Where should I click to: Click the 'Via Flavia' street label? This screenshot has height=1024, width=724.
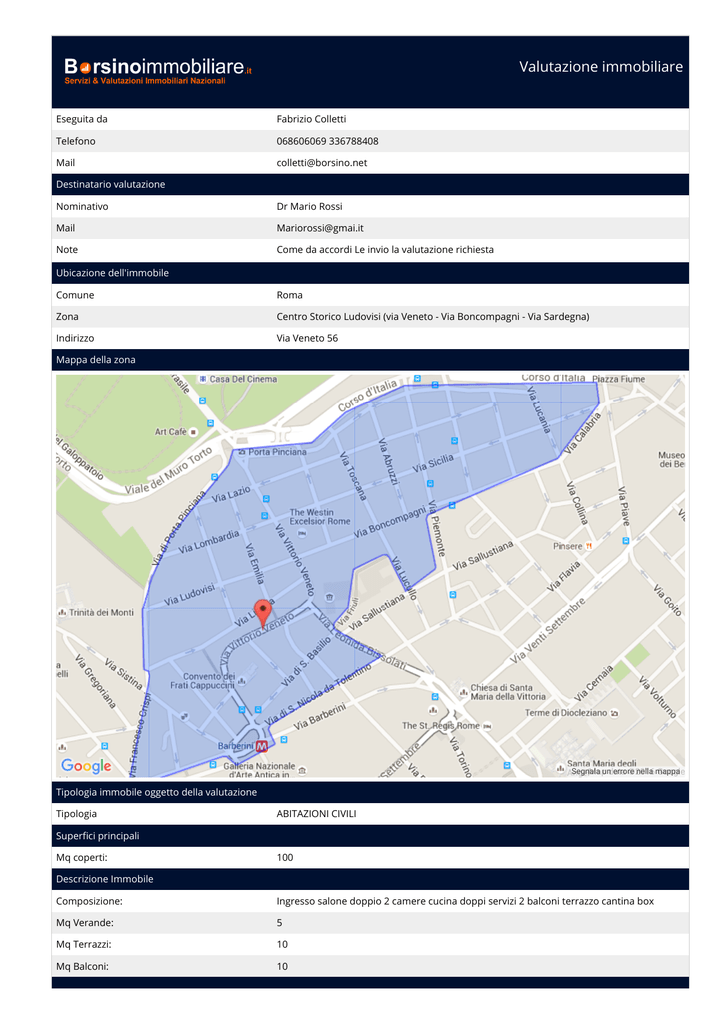click(x=563, y=576)
